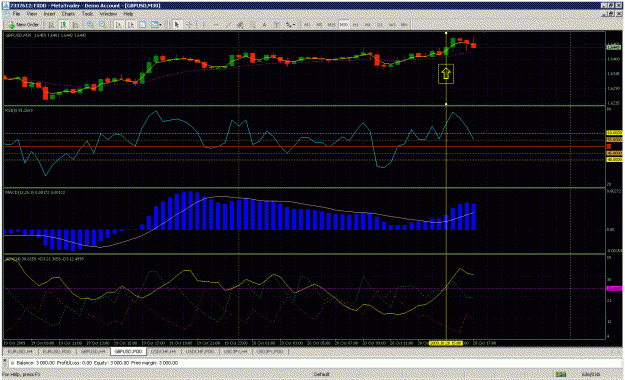Select the active GBPUSD,M30 chart tab
The width and height of the screenshot is (625, 380).
pyautogui.click(x=128, y=352)
